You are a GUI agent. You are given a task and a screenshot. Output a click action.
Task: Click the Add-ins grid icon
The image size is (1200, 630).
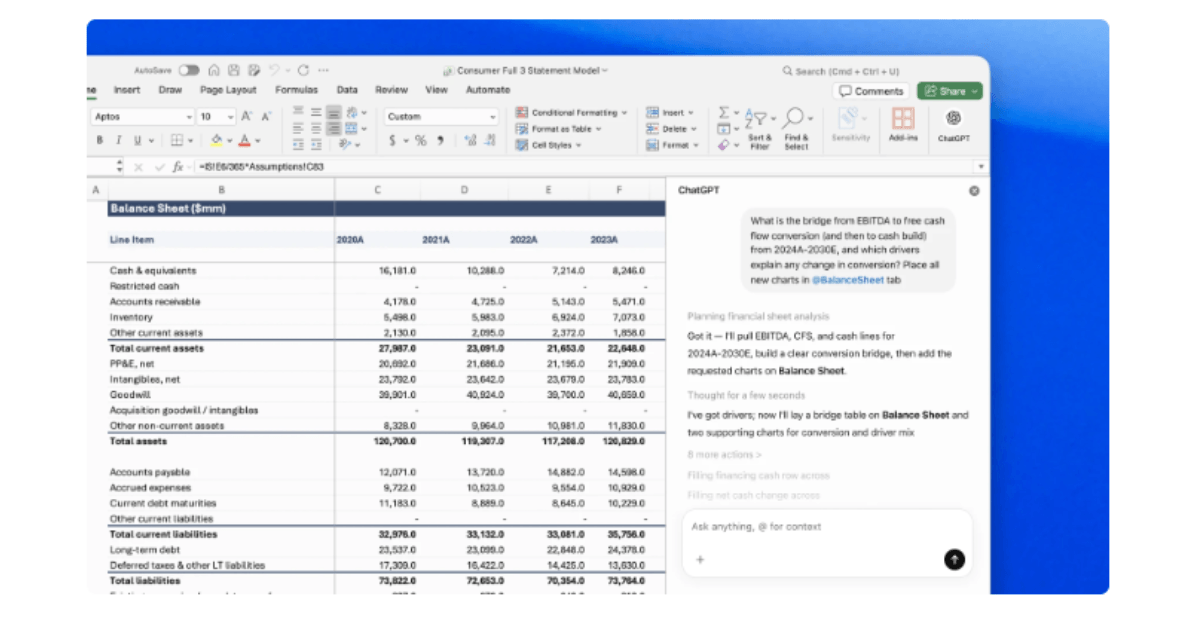903,120
